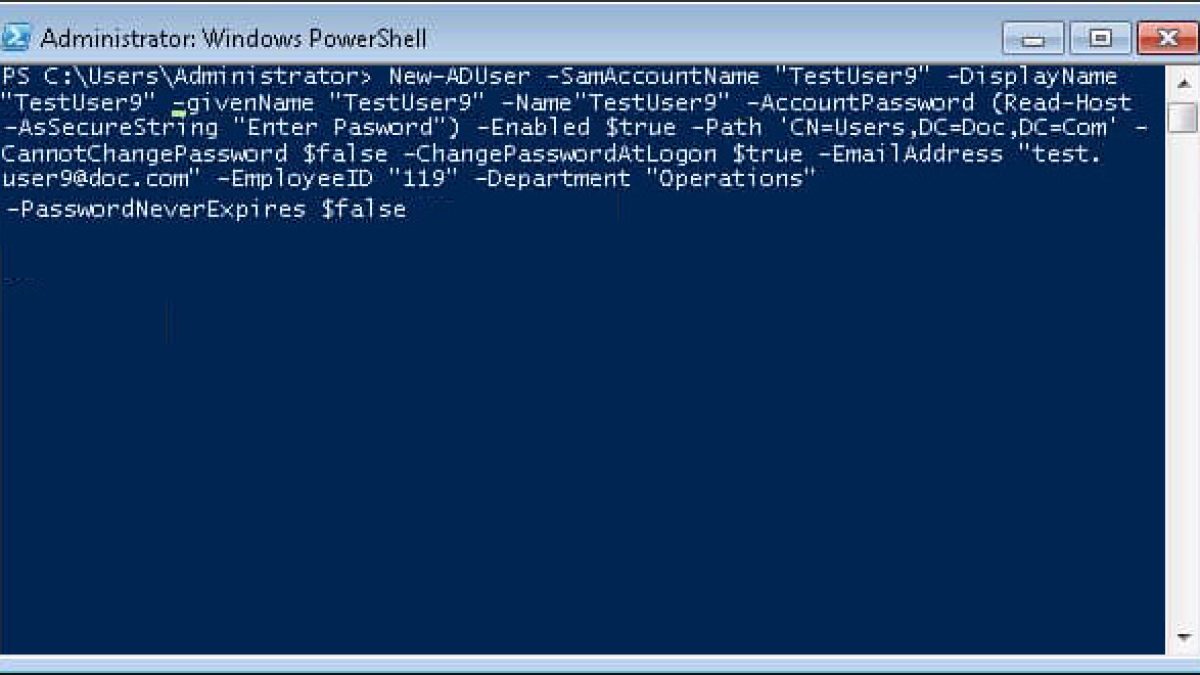Minimize the PowerShell window
Screen dimensions: 1200x675
pos(1034,39)
